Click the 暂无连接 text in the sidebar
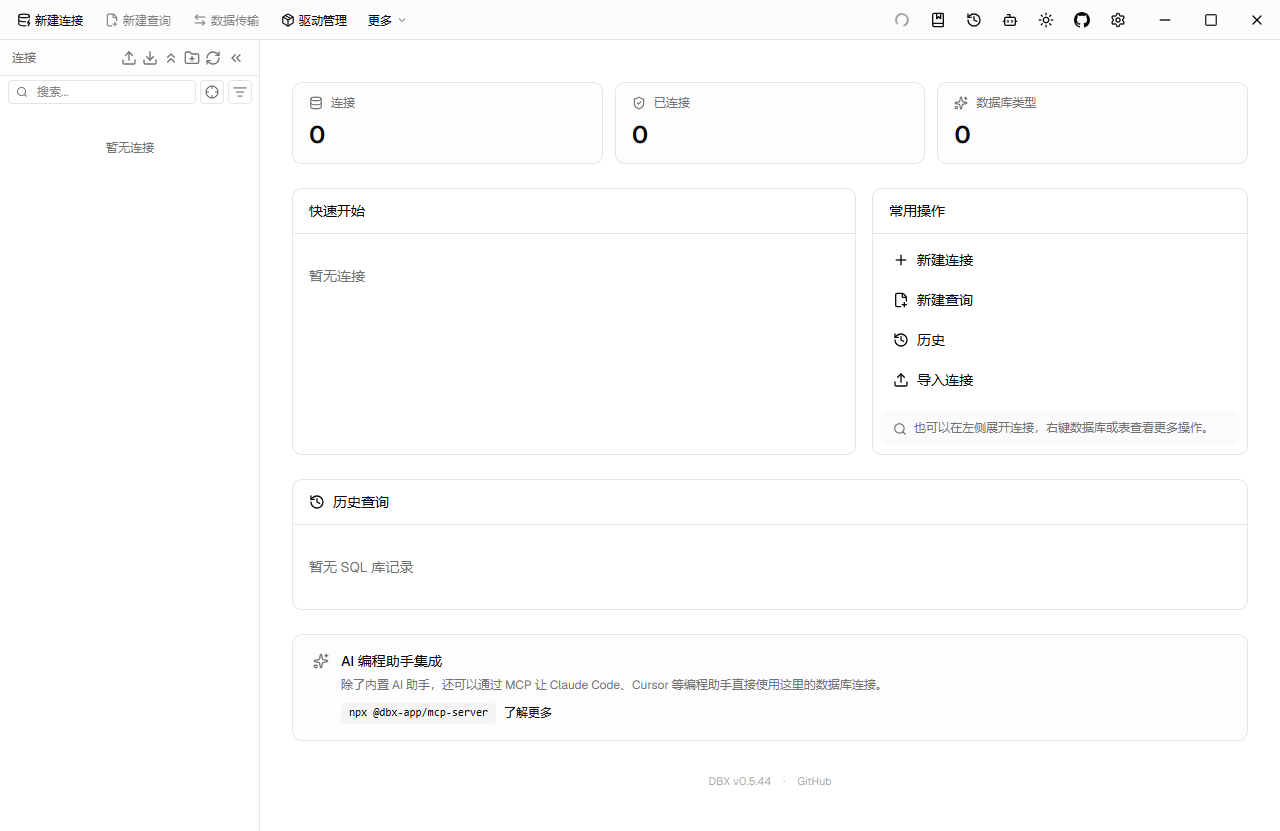The width and height of the screenshot is (1280, 831). [x=130, y=147]
